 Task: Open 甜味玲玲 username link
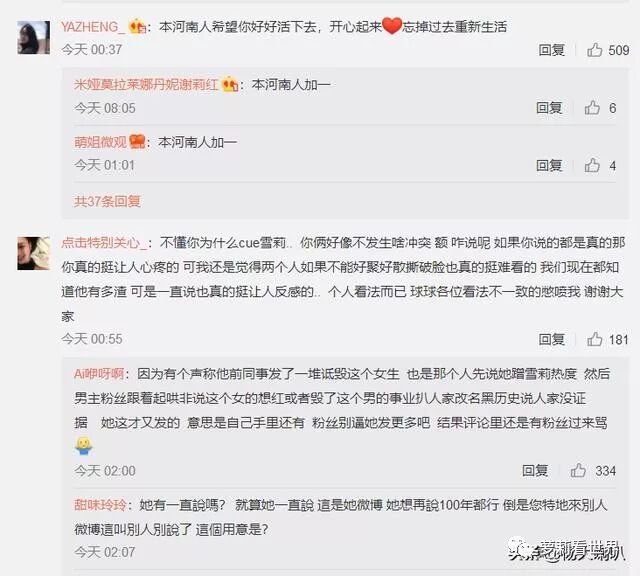click(100, 505)
